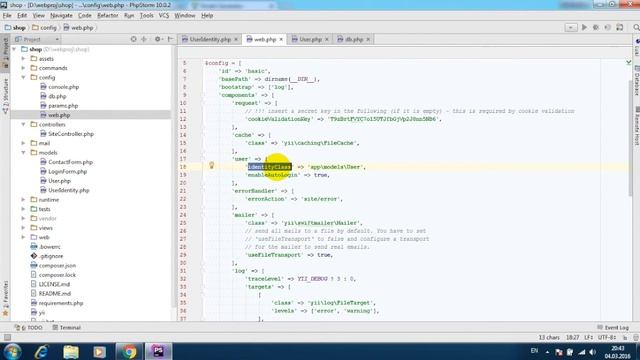Close the db.php editor tab
This screenshot has height=360, width=640.
[x=368, y=40]
